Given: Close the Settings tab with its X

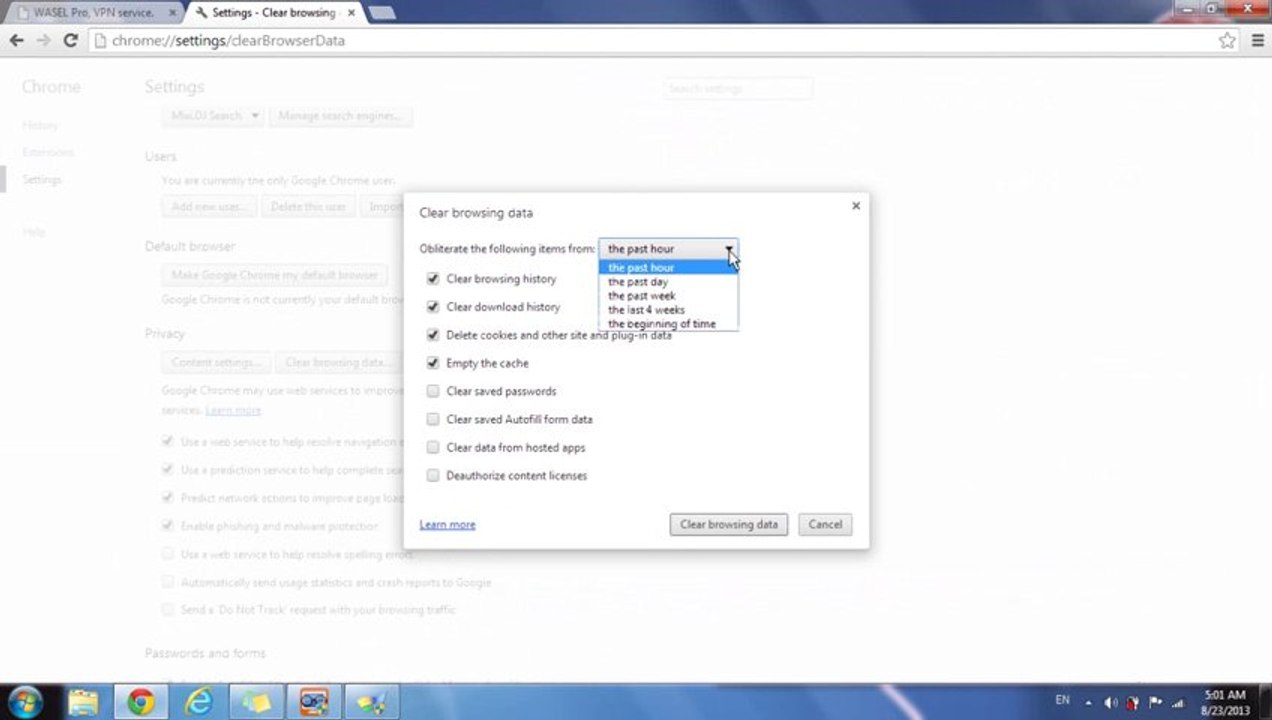Looking at the screenshot, I should pyautogui.click(x=350, y=13).
